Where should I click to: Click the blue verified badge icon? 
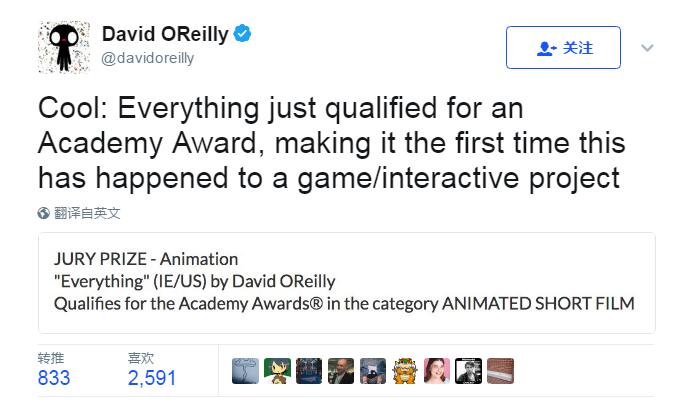tap(242, 33)
